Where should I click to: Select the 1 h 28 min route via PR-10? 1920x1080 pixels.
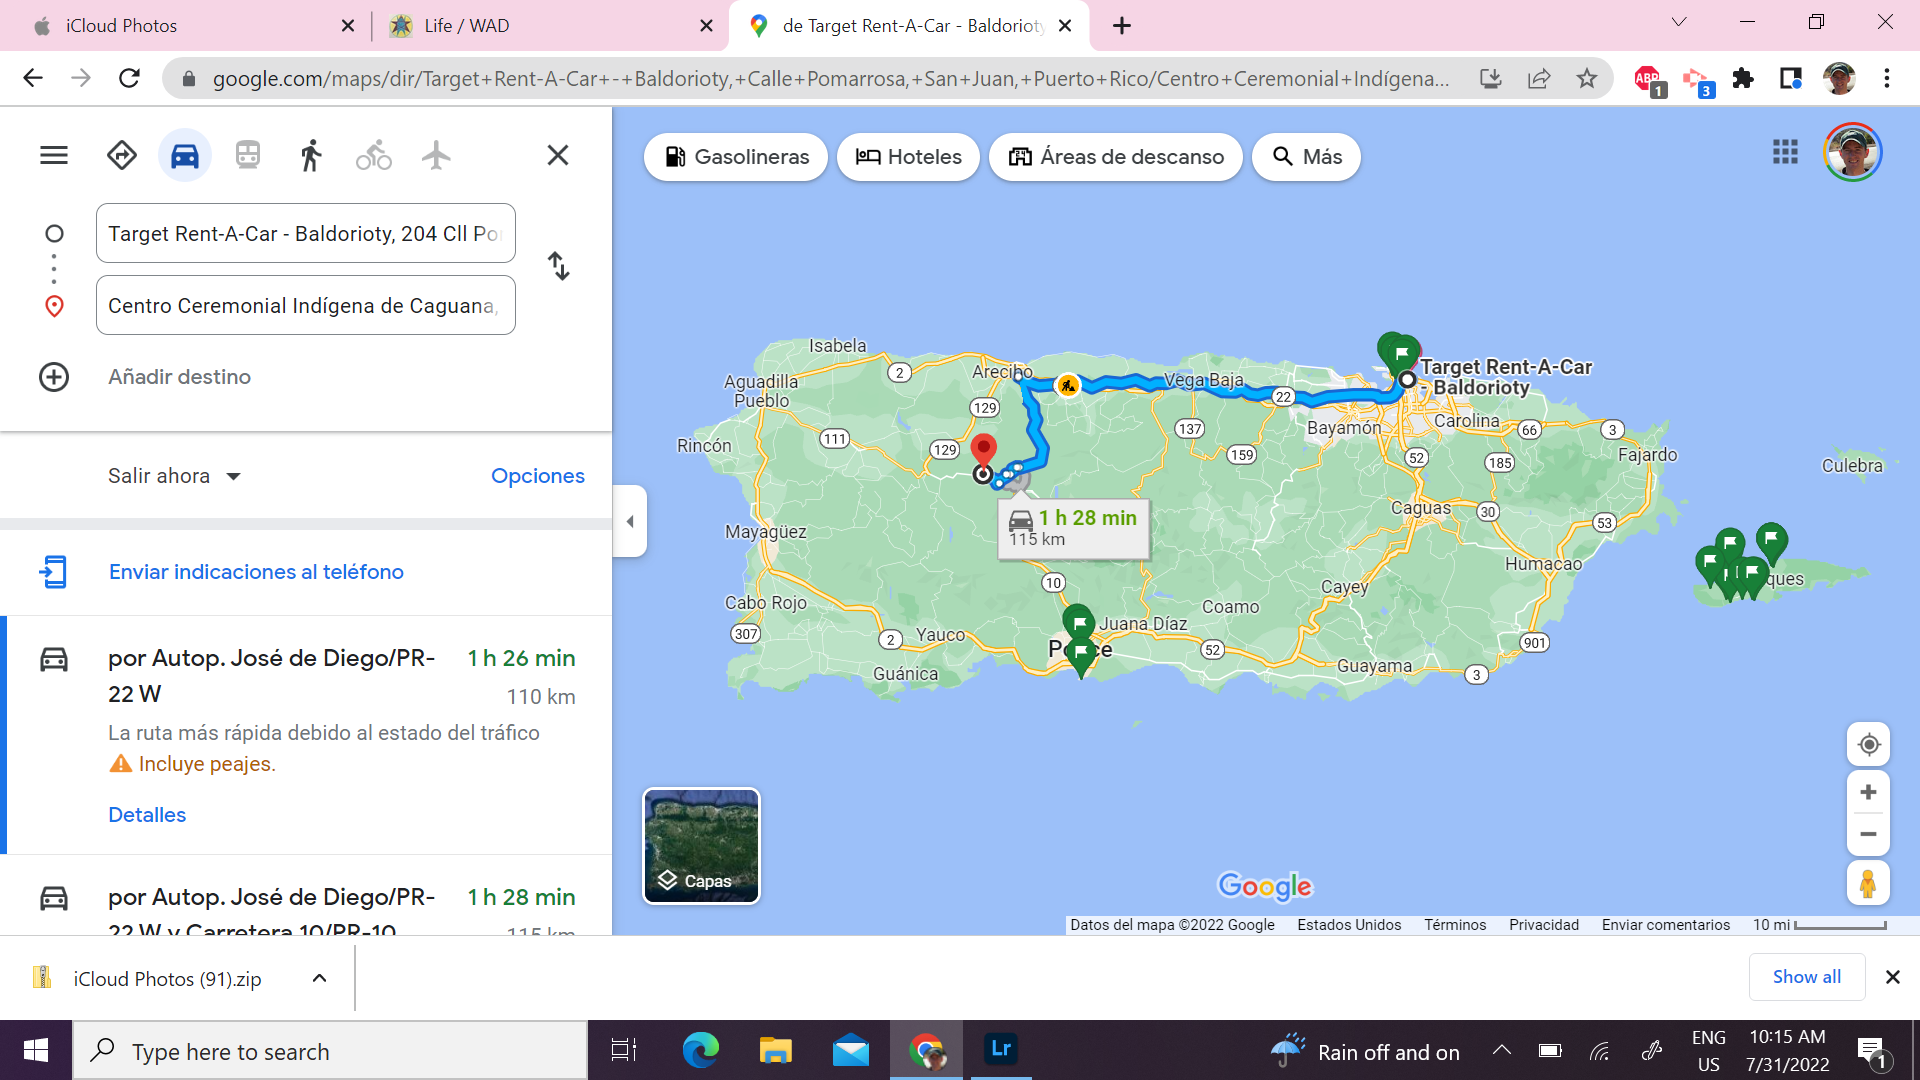tap(306, 897)
